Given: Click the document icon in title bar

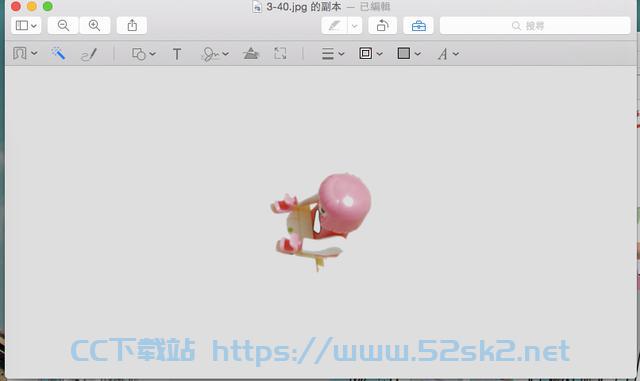Looking at the screenshot, I should (x=257, y=7).
